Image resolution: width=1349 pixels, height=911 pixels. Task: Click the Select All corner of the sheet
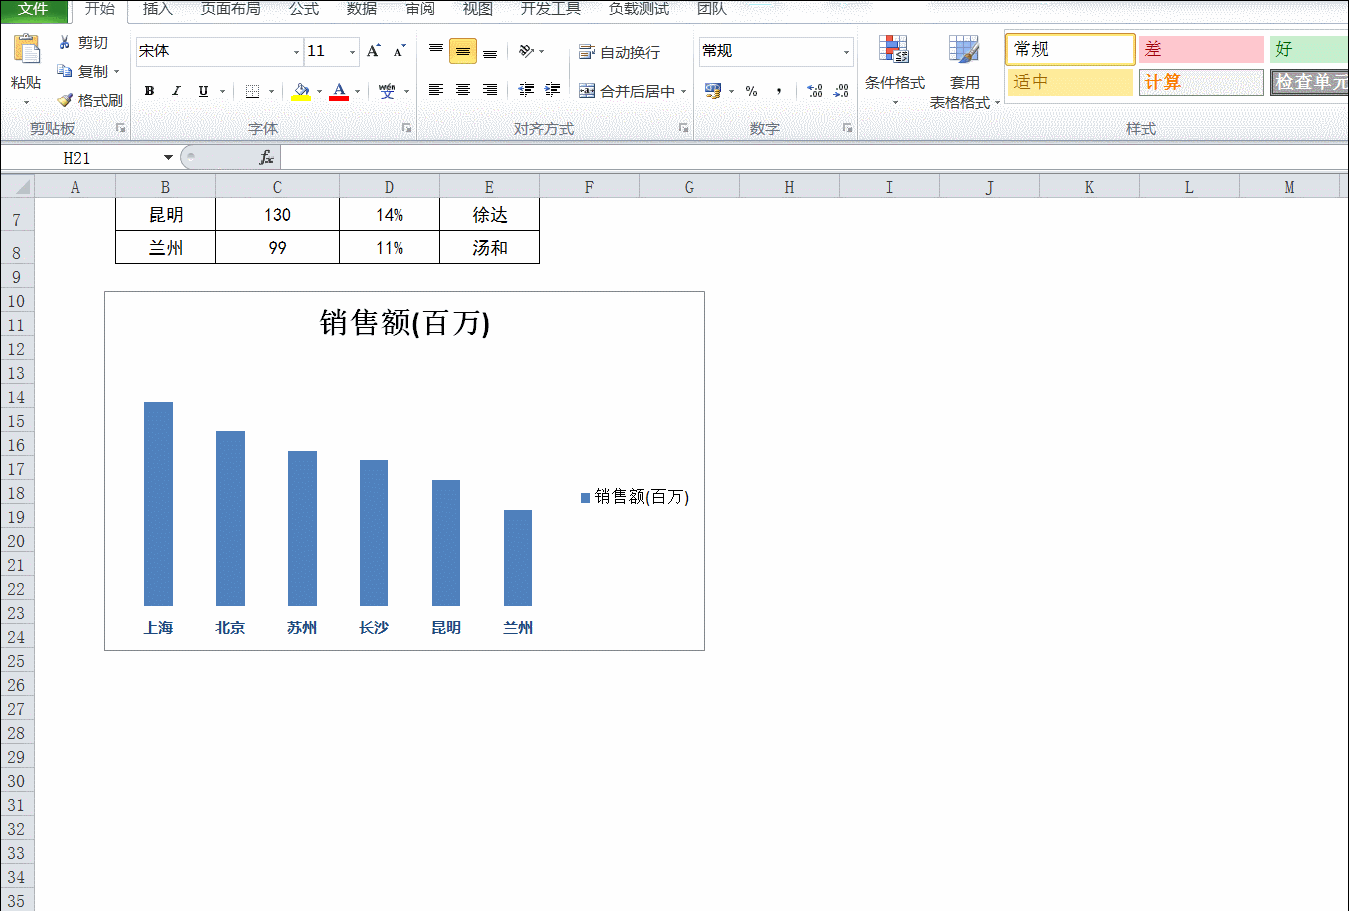tap(17, 187)
